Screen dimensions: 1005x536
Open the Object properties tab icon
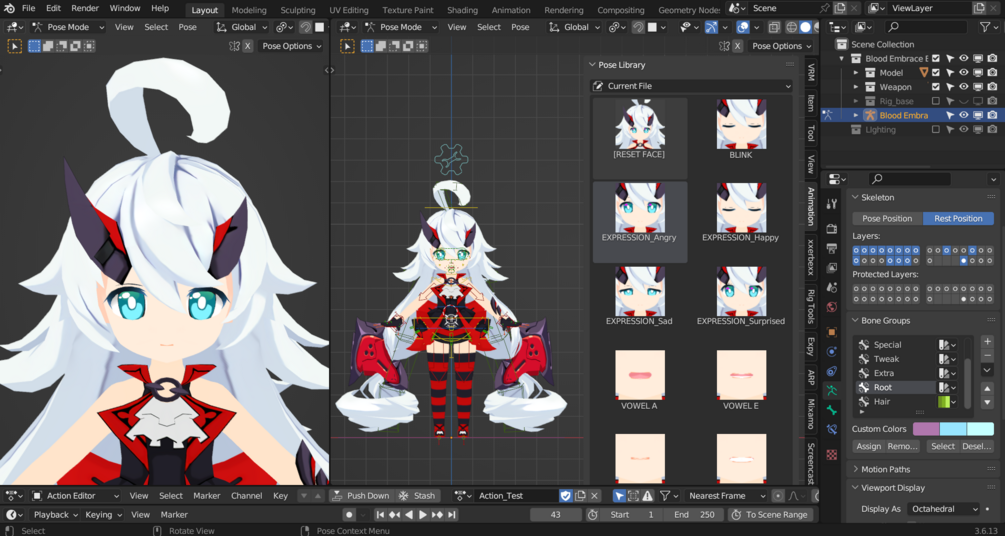(x=832, y=332)
